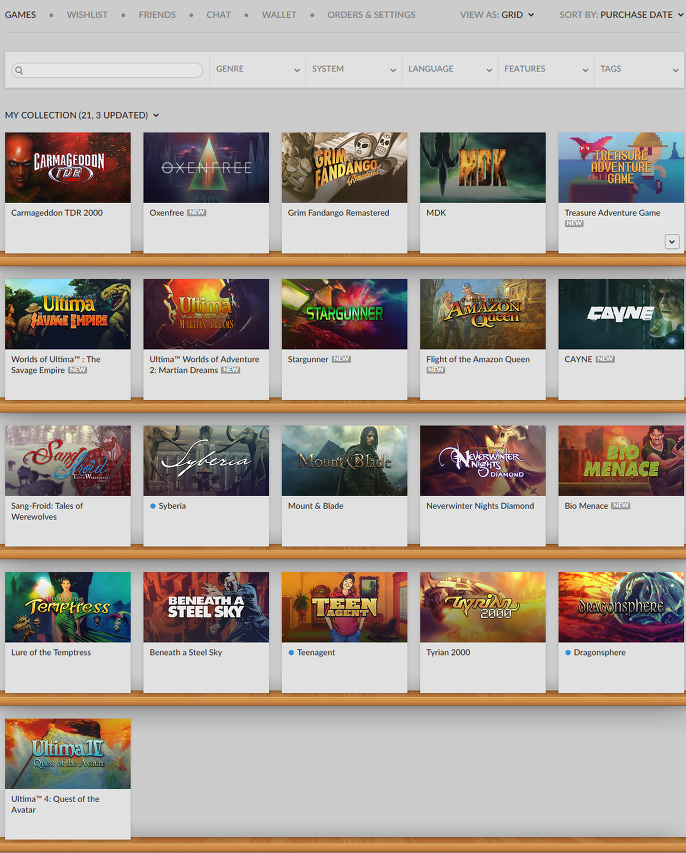
Task: Open Dragonsphere game cover
Action: click(621, 607)
